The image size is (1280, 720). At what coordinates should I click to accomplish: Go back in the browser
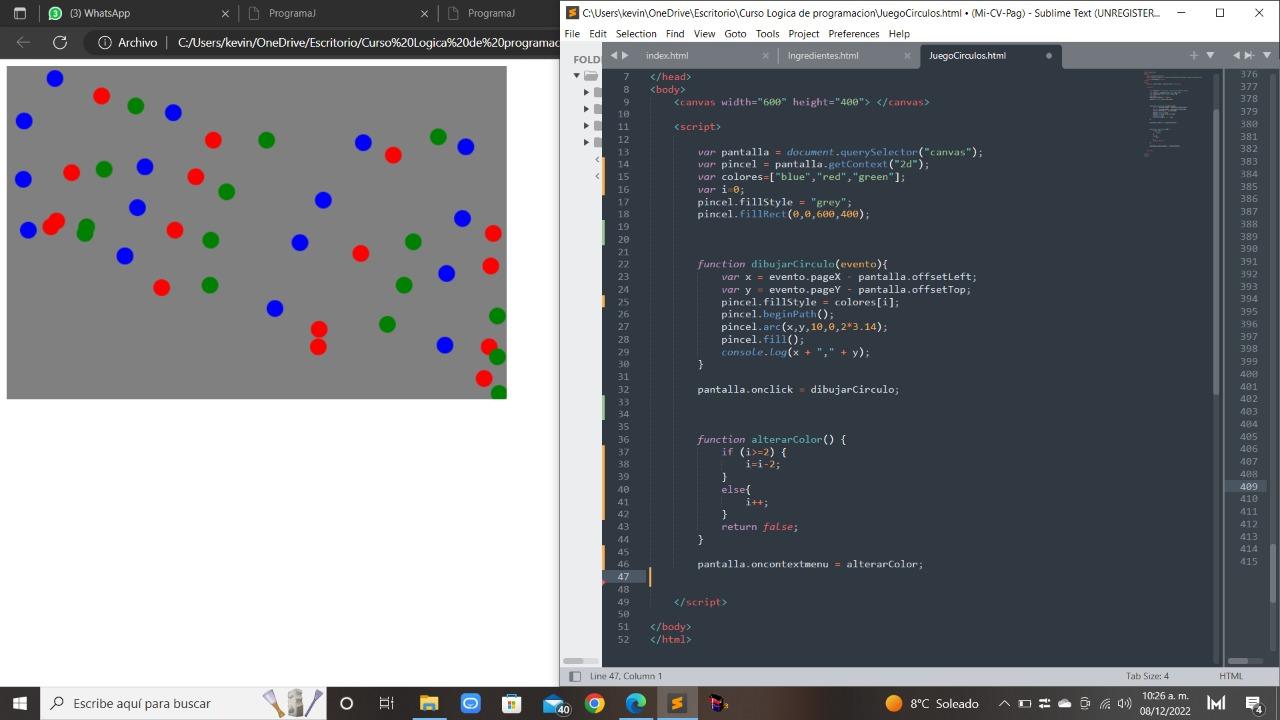tap(23, 43)
